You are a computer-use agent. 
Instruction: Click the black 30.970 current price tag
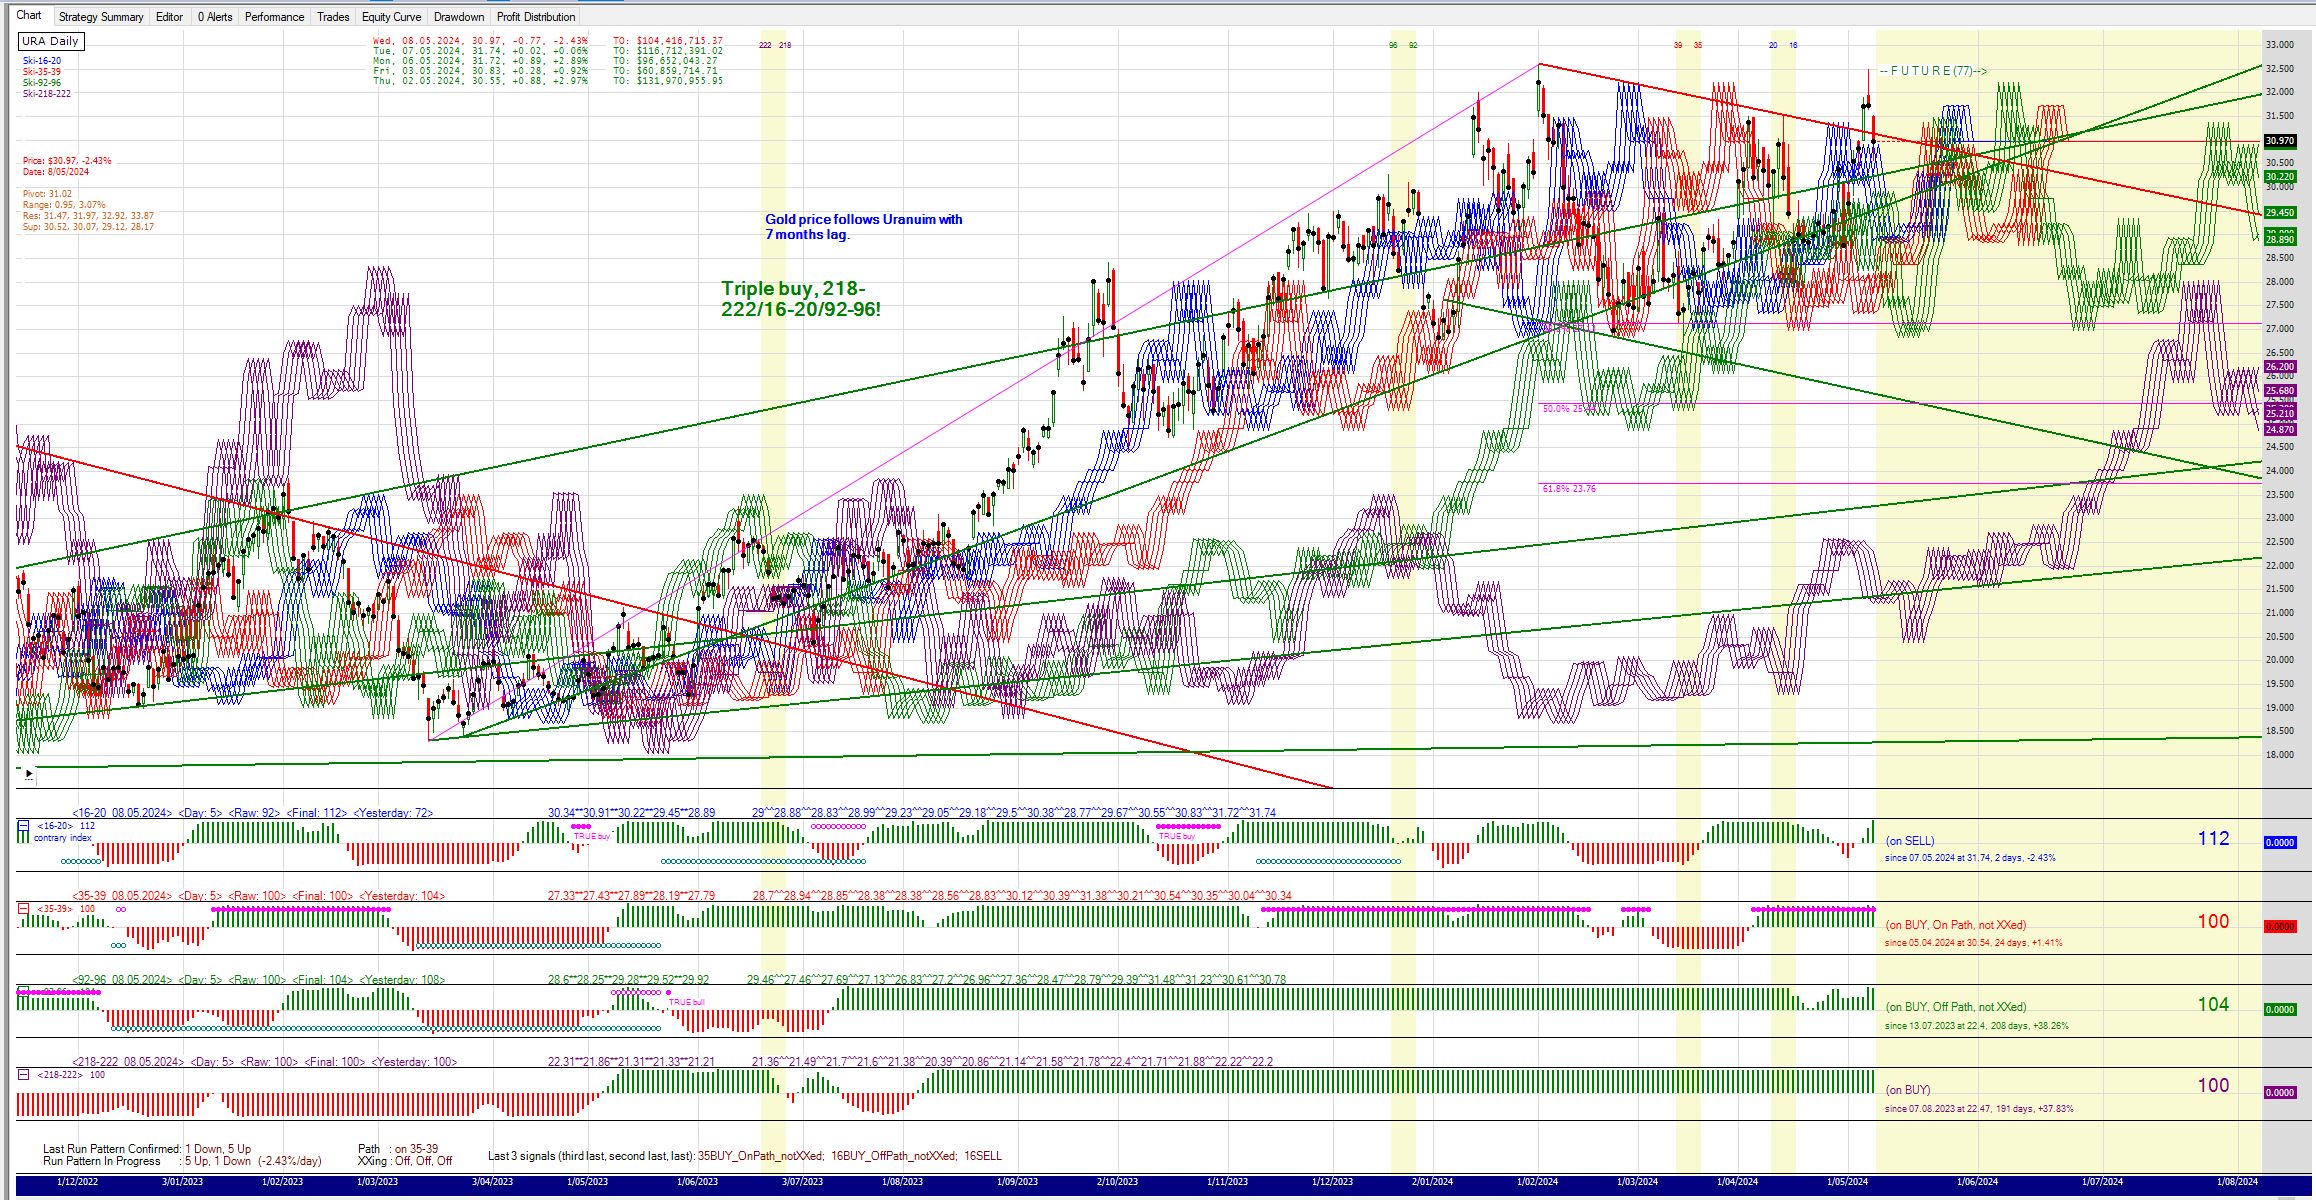[2279, 142]
